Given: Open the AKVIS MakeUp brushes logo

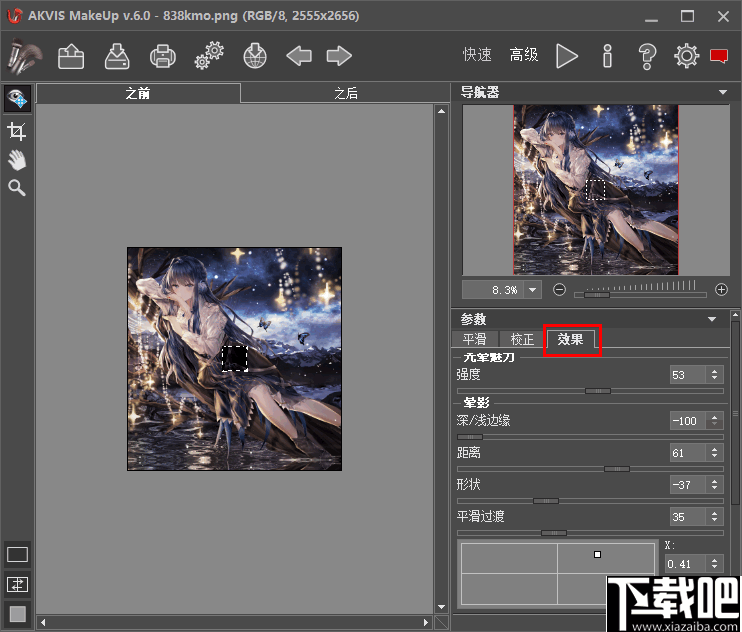Looking at the screenshot, I should [x=24, y=56].
